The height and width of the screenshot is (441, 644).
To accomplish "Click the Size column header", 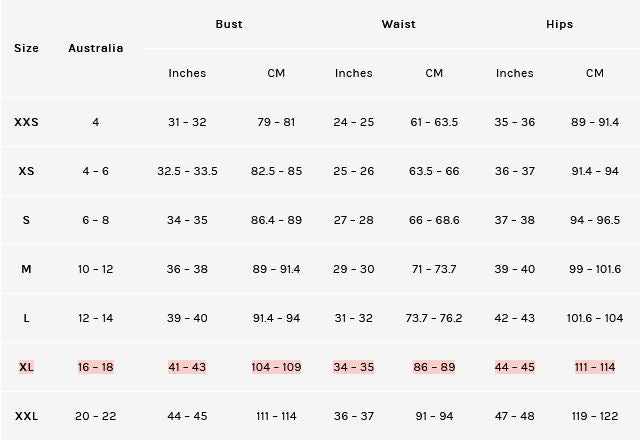I will pos(27,48).
